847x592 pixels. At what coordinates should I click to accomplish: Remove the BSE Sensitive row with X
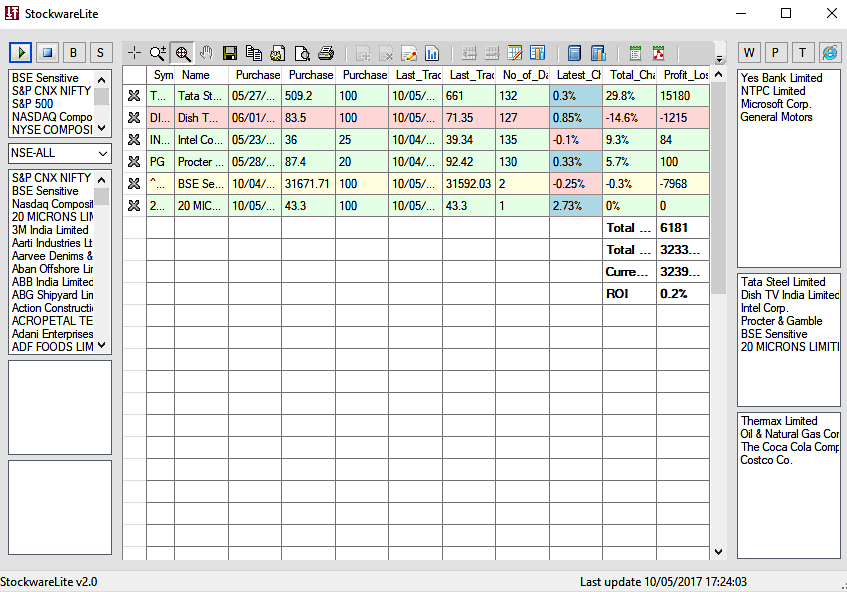(x=134, y=184)
